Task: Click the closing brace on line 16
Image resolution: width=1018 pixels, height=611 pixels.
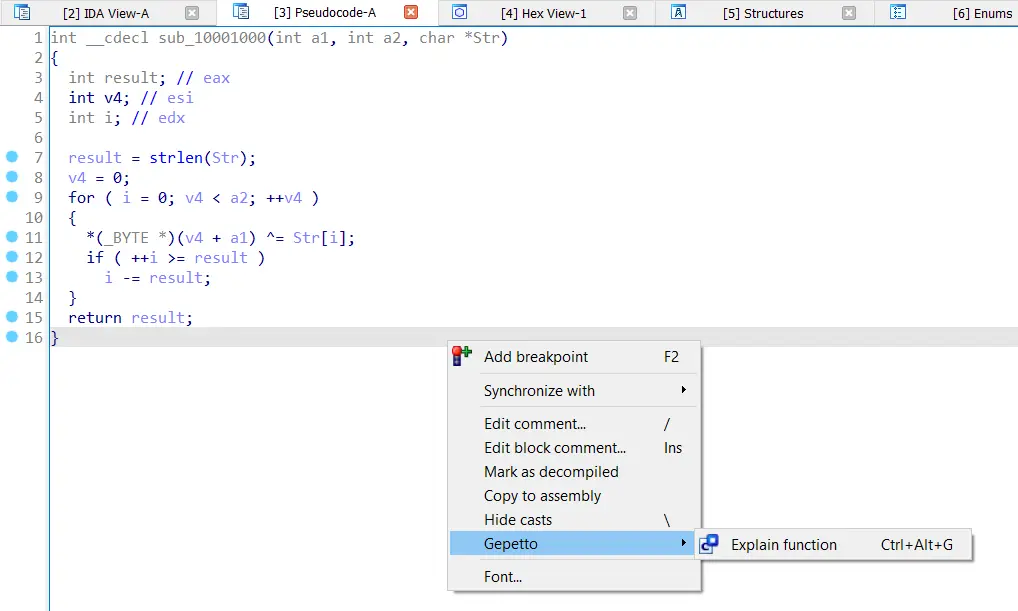Action: coord(55,338)
